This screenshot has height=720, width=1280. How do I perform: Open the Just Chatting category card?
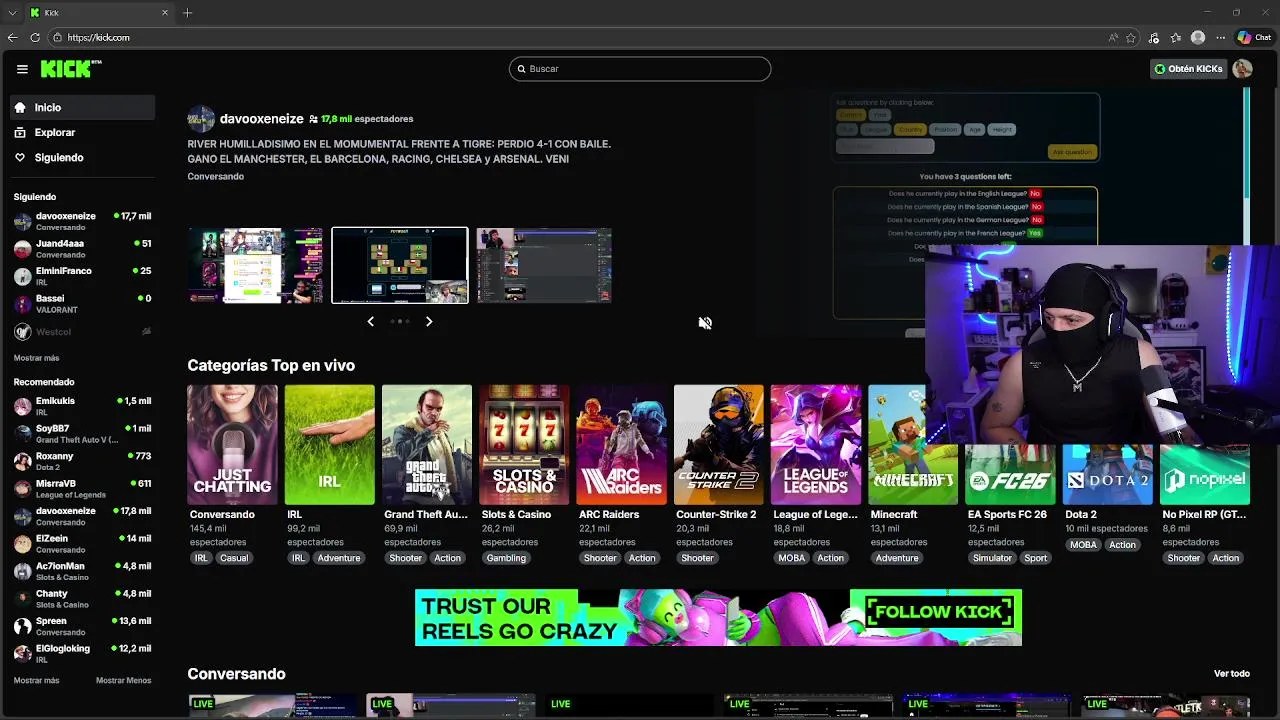click(232, 445)
